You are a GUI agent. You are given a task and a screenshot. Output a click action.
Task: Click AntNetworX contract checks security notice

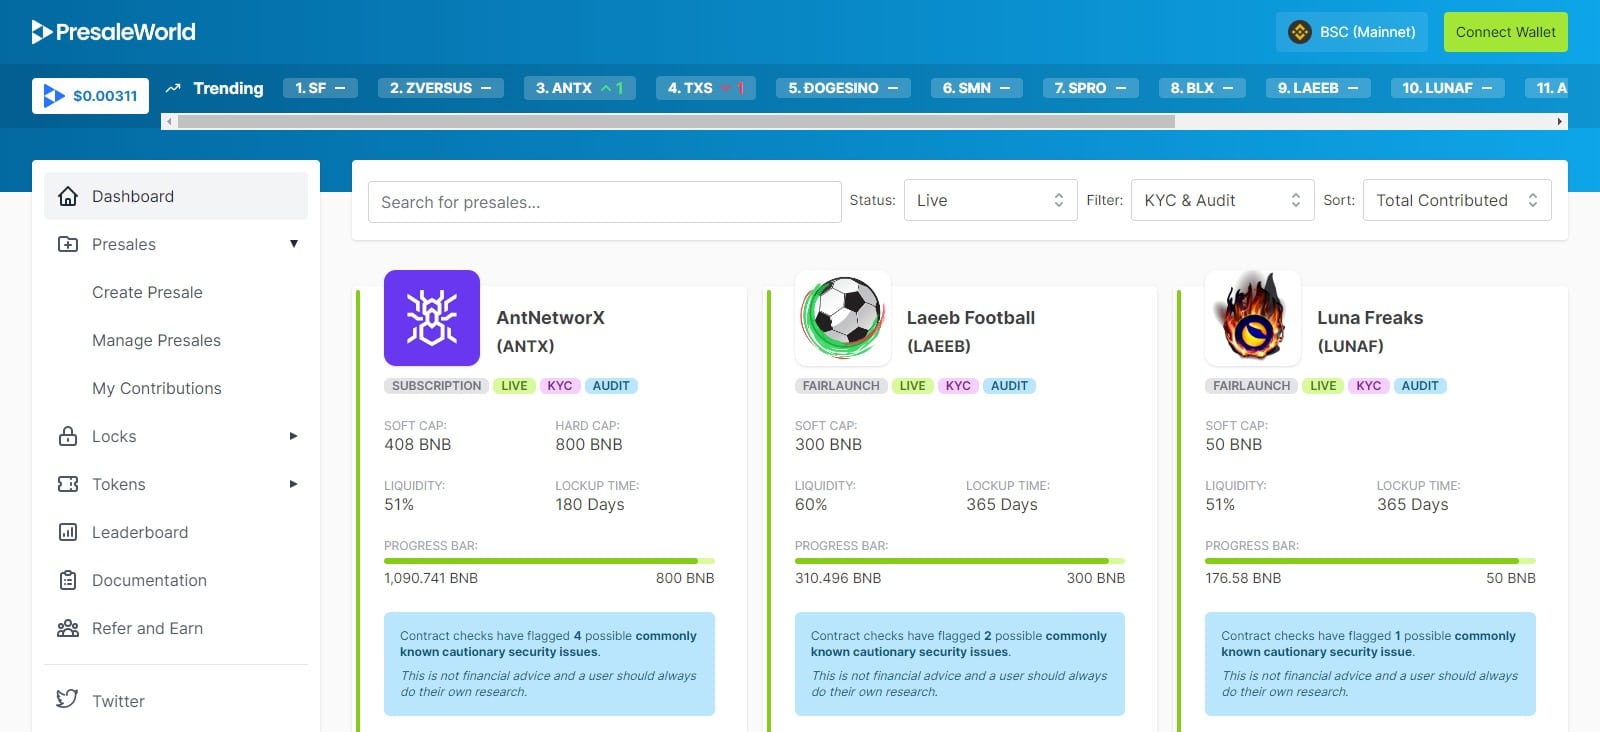pyautogui.click(x=549, y=664)
